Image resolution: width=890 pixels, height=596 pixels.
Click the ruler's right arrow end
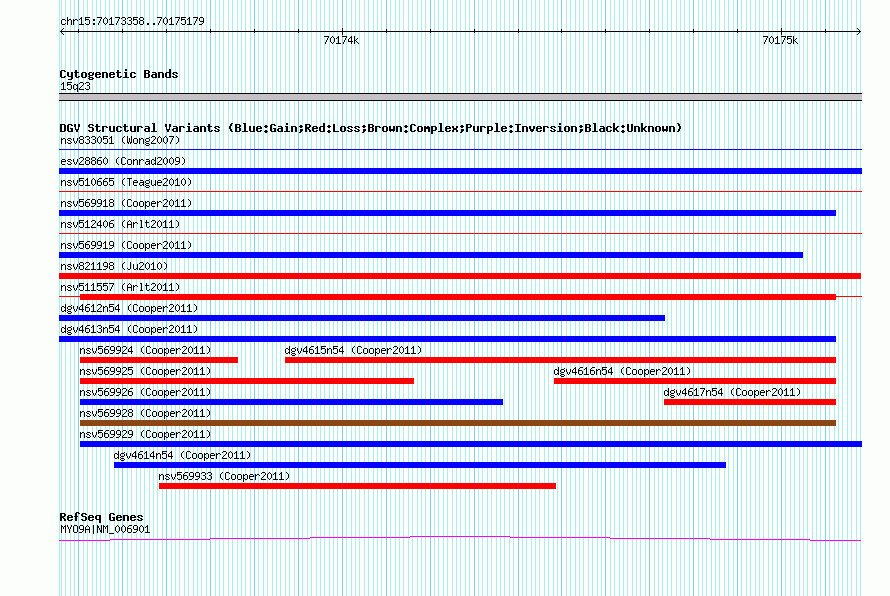coord(859,31)
